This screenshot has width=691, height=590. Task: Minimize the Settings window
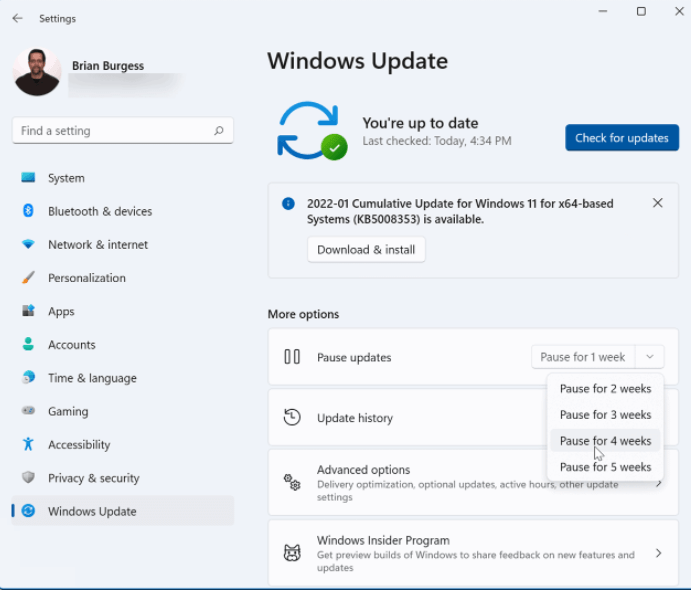coord(603,11)
